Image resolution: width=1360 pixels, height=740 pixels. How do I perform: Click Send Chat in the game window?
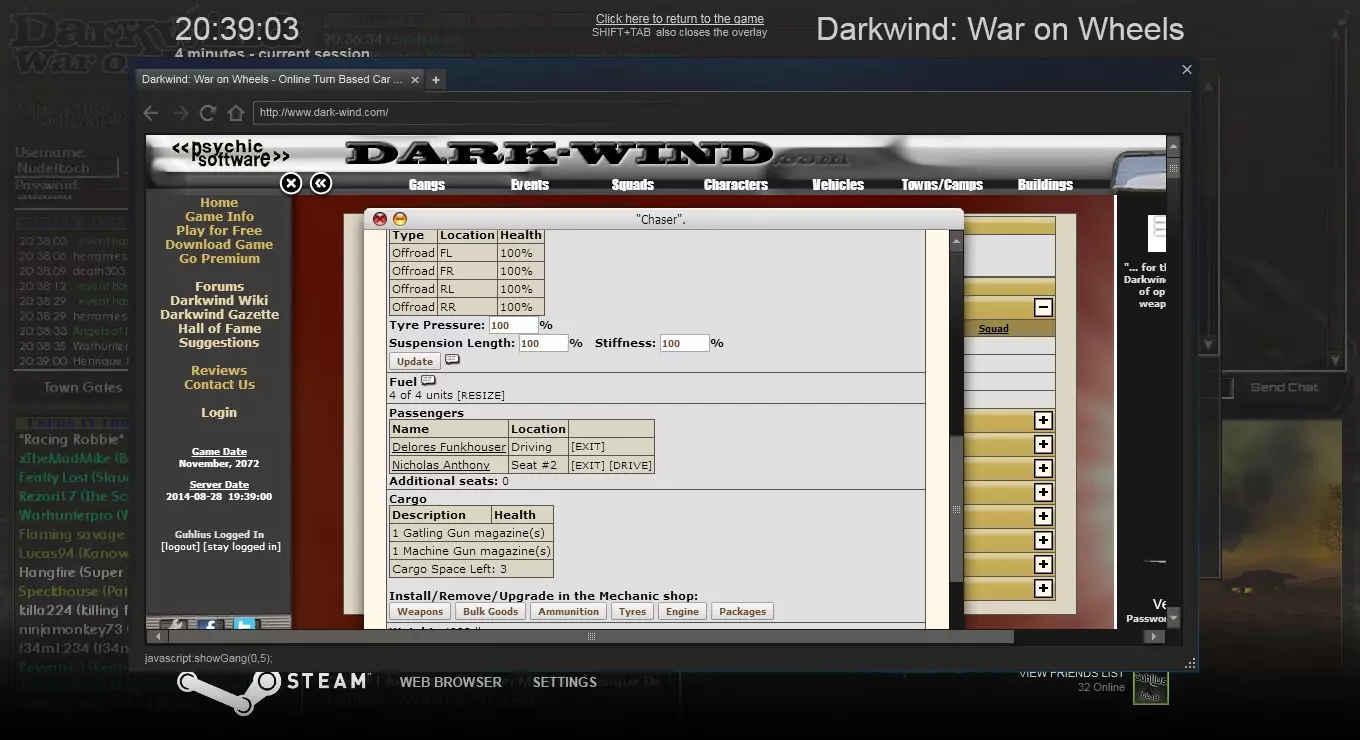coord(1284,387)
